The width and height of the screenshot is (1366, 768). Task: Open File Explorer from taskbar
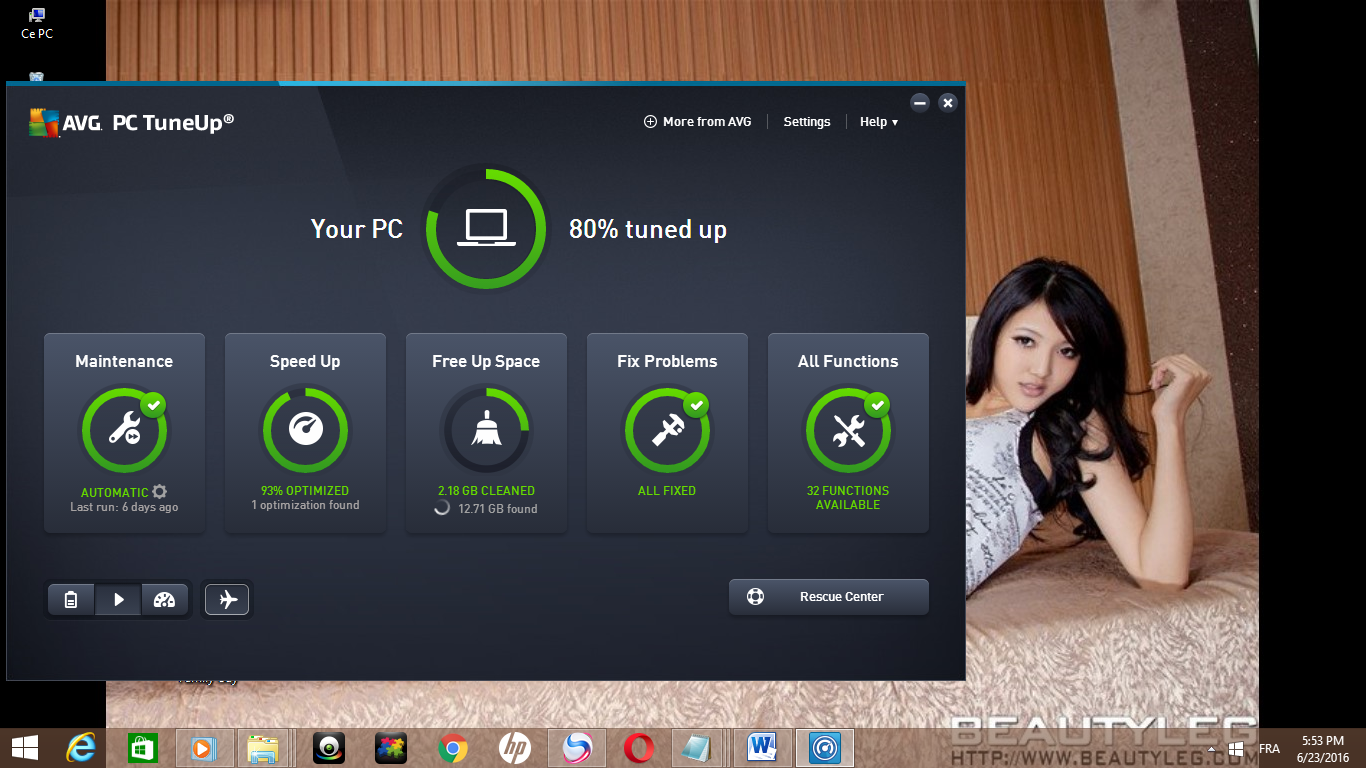263,748
